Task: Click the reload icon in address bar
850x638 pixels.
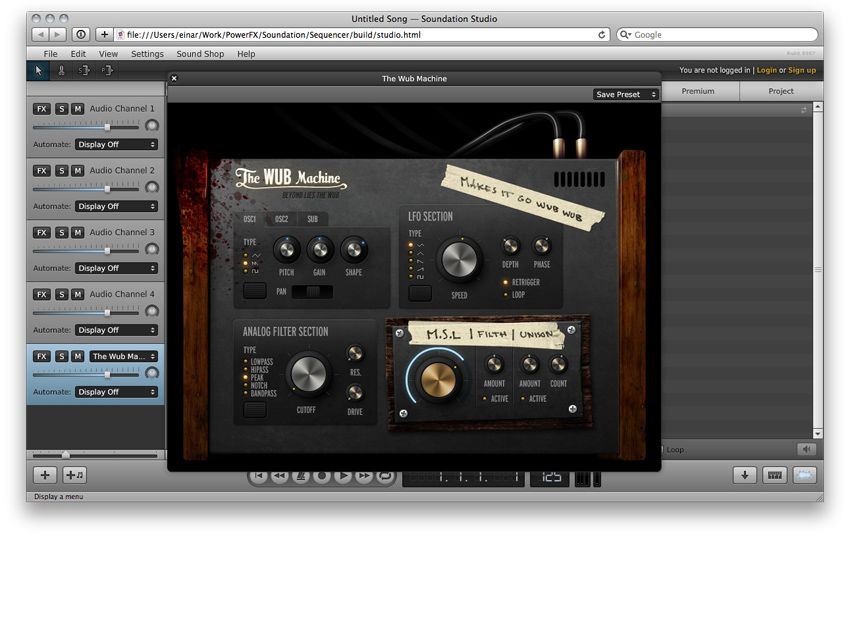Action: click(x=601, y=35)
